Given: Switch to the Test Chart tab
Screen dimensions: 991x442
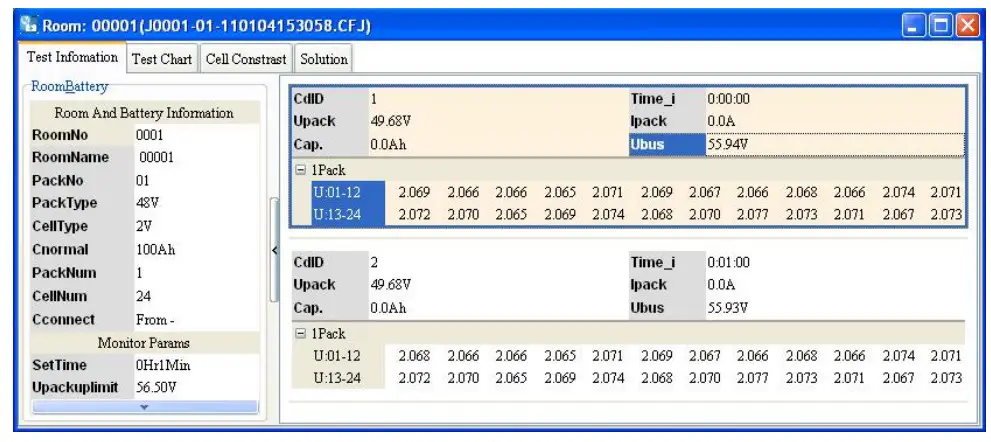Looking at the screenshot, I should tap(162, 59).
